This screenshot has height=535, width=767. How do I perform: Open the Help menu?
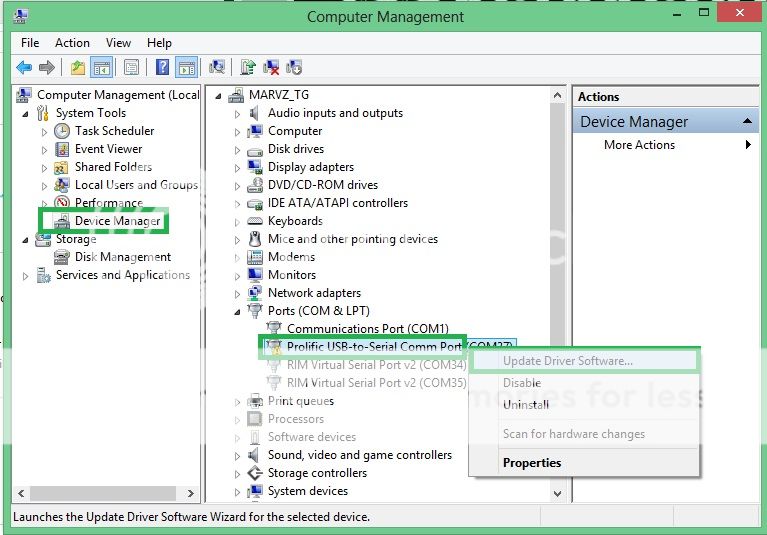pos(159,43)
